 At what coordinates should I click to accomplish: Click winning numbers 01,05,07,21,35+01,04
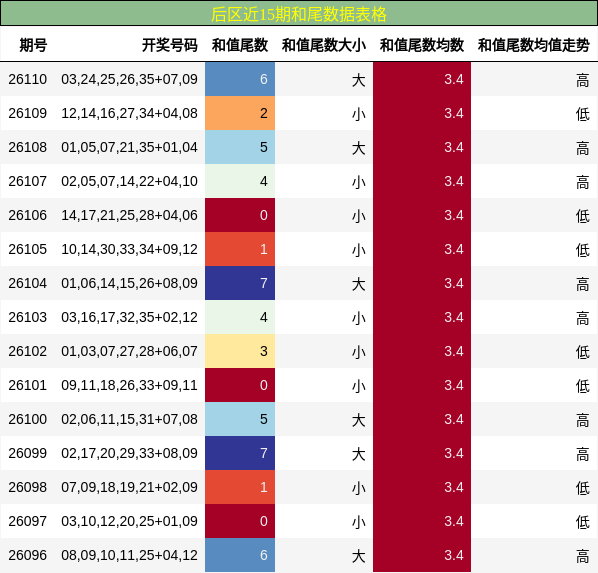tap(129, 147)
